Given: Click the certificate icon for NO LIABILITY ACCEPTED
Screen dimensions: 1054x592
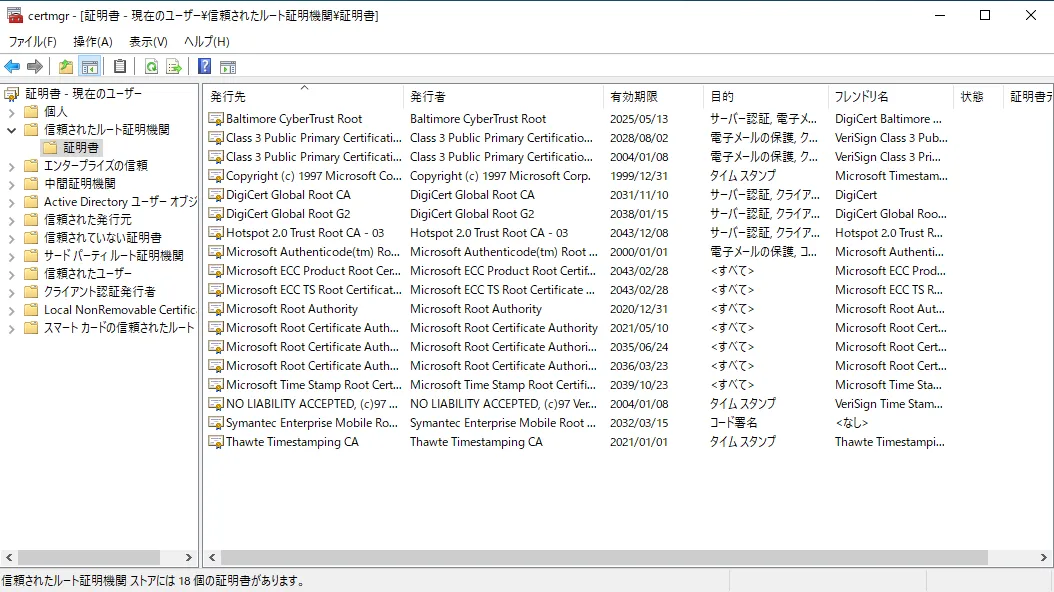Looking at the screenshot, I should [x=216, y=404].
